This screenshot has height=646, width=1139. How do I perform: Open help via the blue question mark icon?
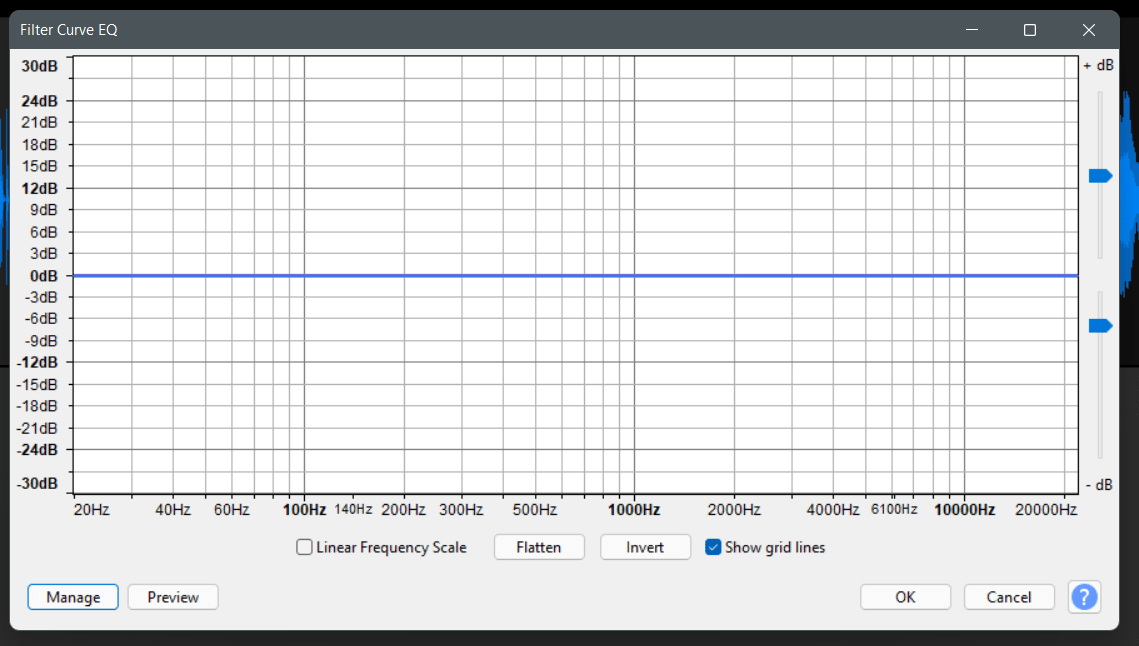click(1084, 597)
